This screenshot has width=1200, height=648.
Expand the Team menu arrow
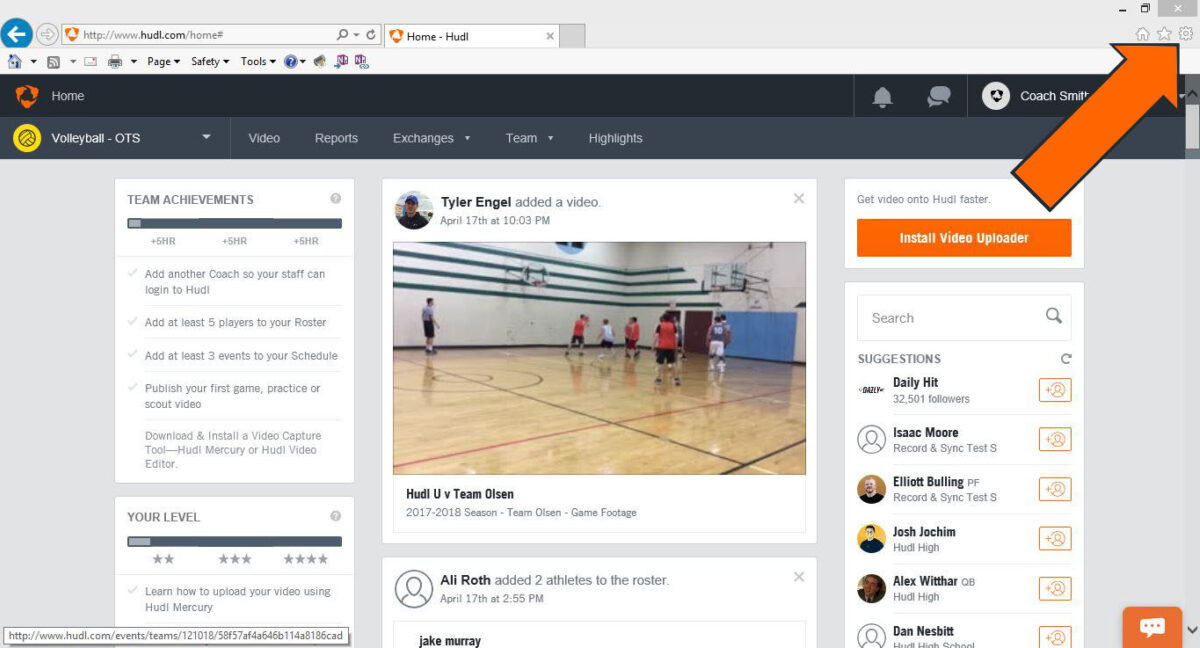pos(550,139)
